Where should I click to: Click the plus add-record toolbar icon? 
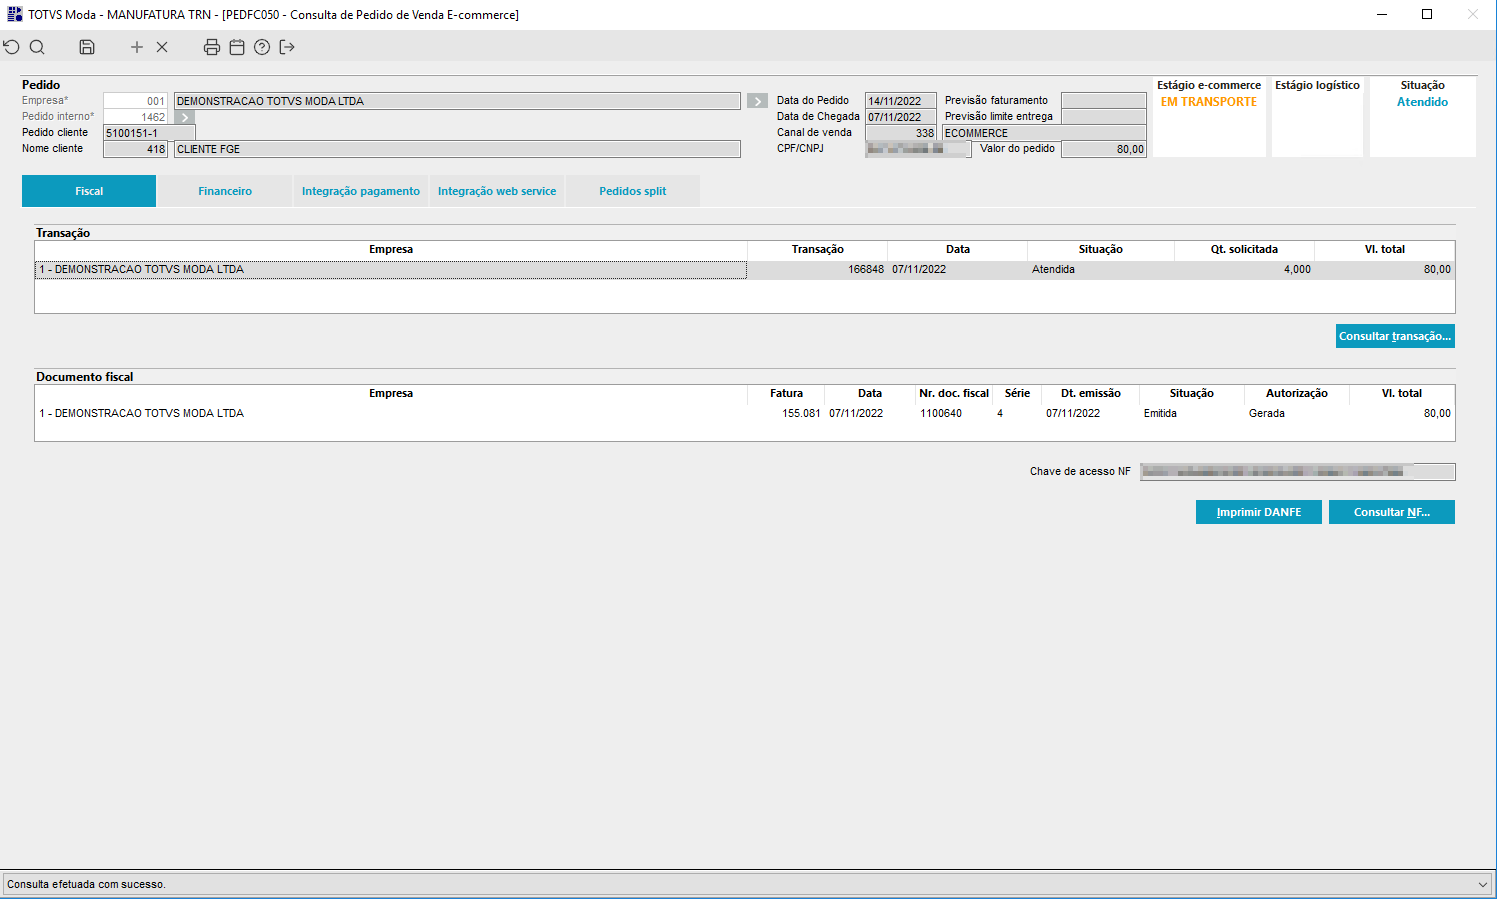[x=137, y=47]
